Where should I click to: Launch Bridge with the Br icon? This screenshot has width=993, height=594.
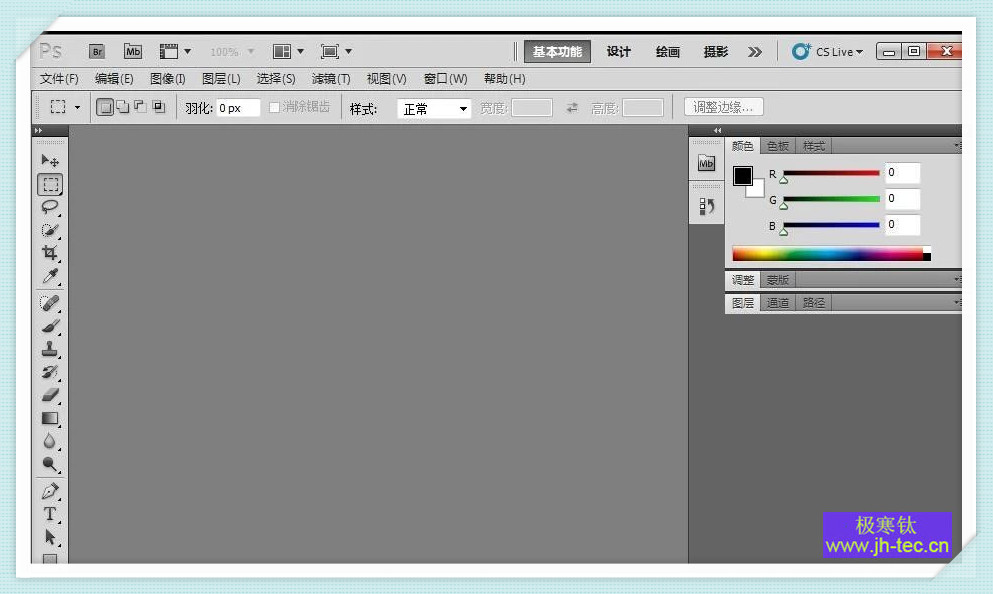click(97, 51)
